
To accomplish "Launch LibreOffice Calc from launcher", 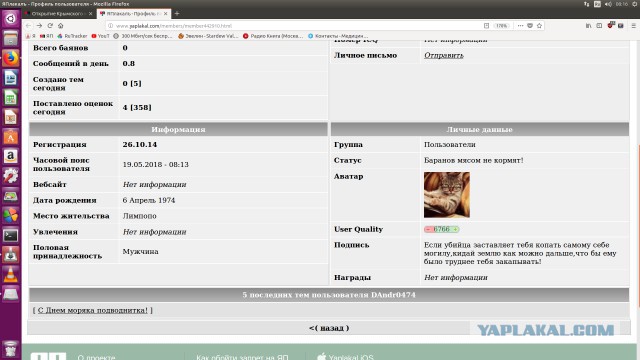I will tap(11, 98).
